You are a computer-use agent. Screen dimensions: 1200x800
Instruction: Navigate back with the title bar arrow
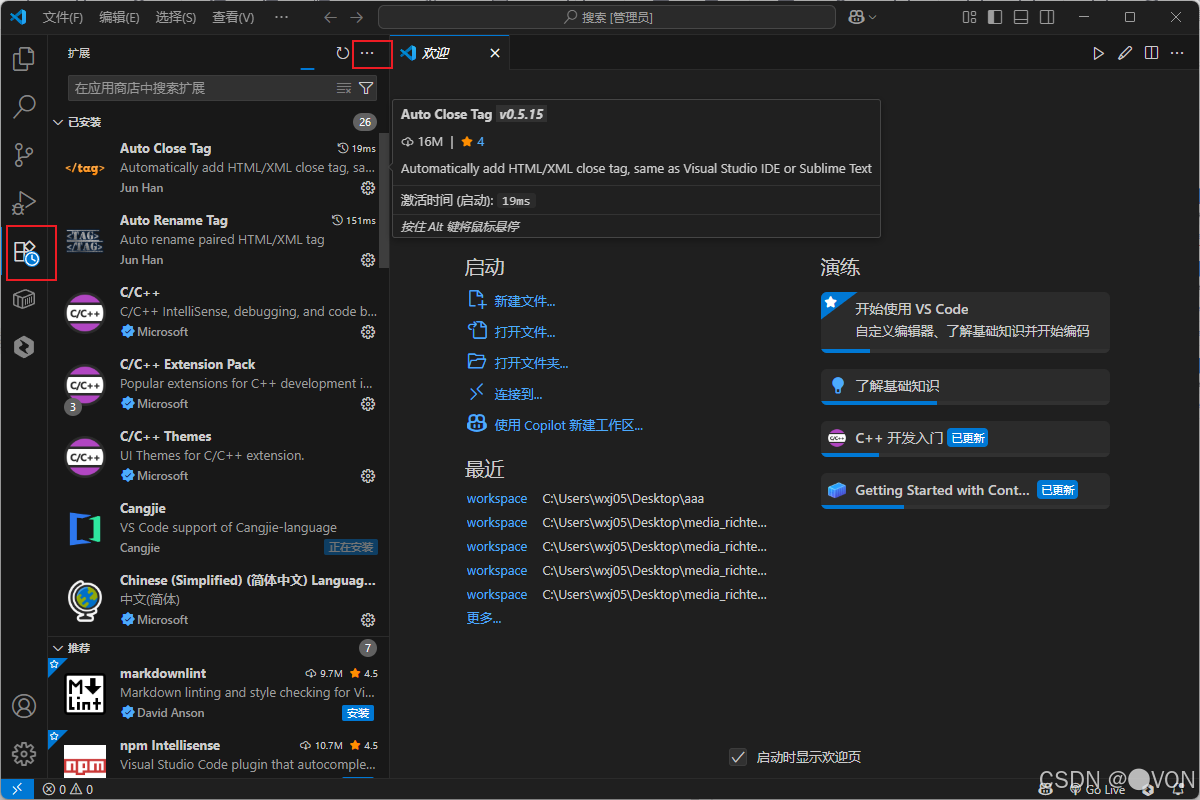coord(331,17)
